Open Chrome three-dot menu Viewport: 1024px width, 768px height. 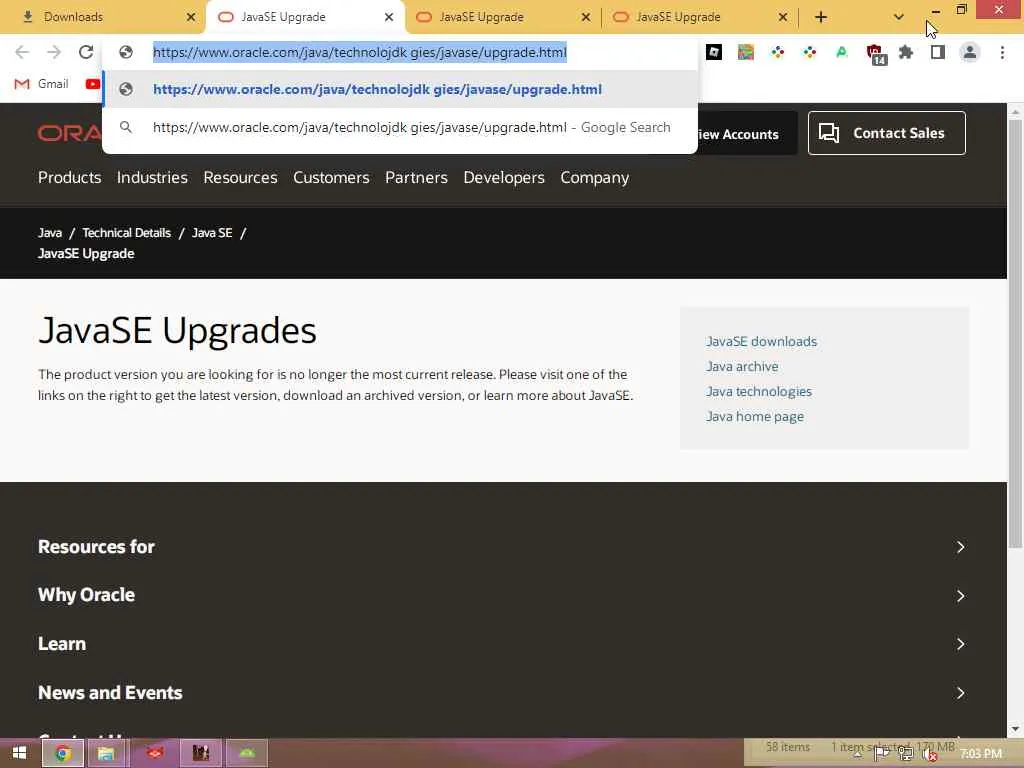[x=1002, y=52]
